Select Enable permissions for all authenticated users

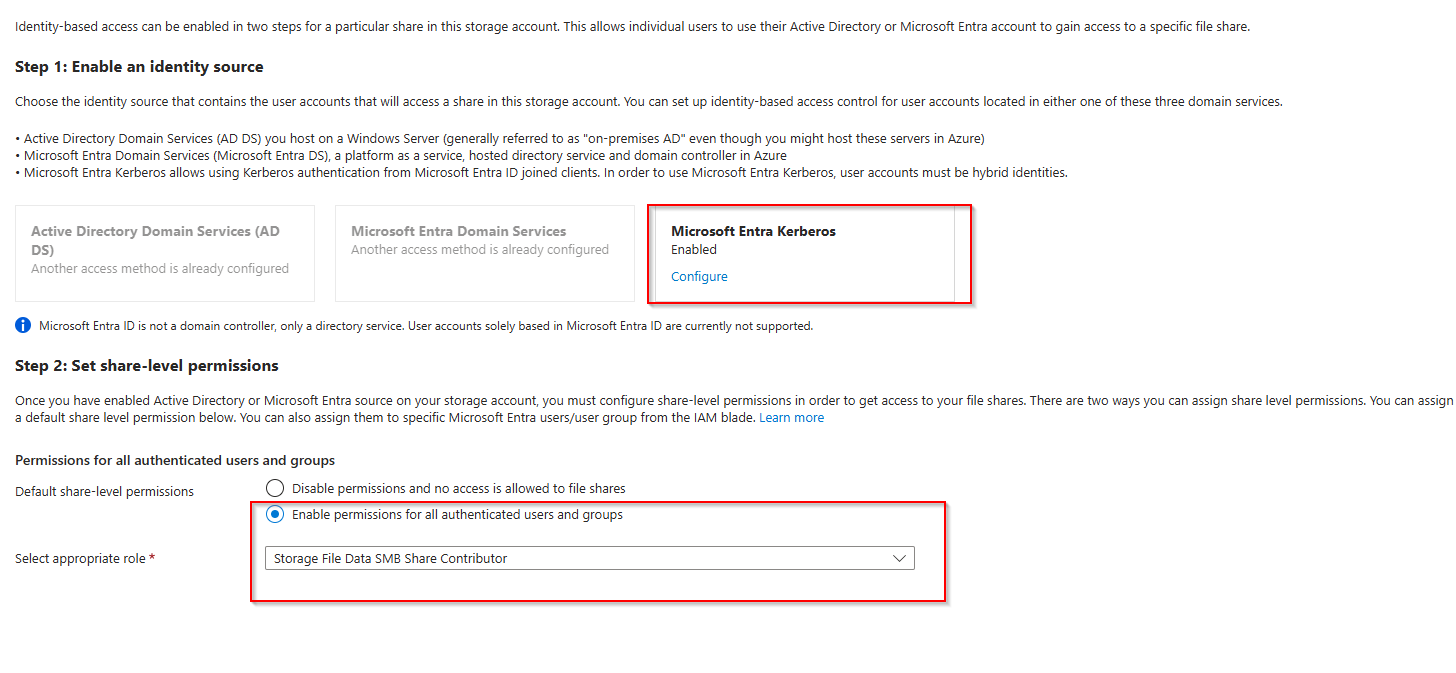point(275,515)
